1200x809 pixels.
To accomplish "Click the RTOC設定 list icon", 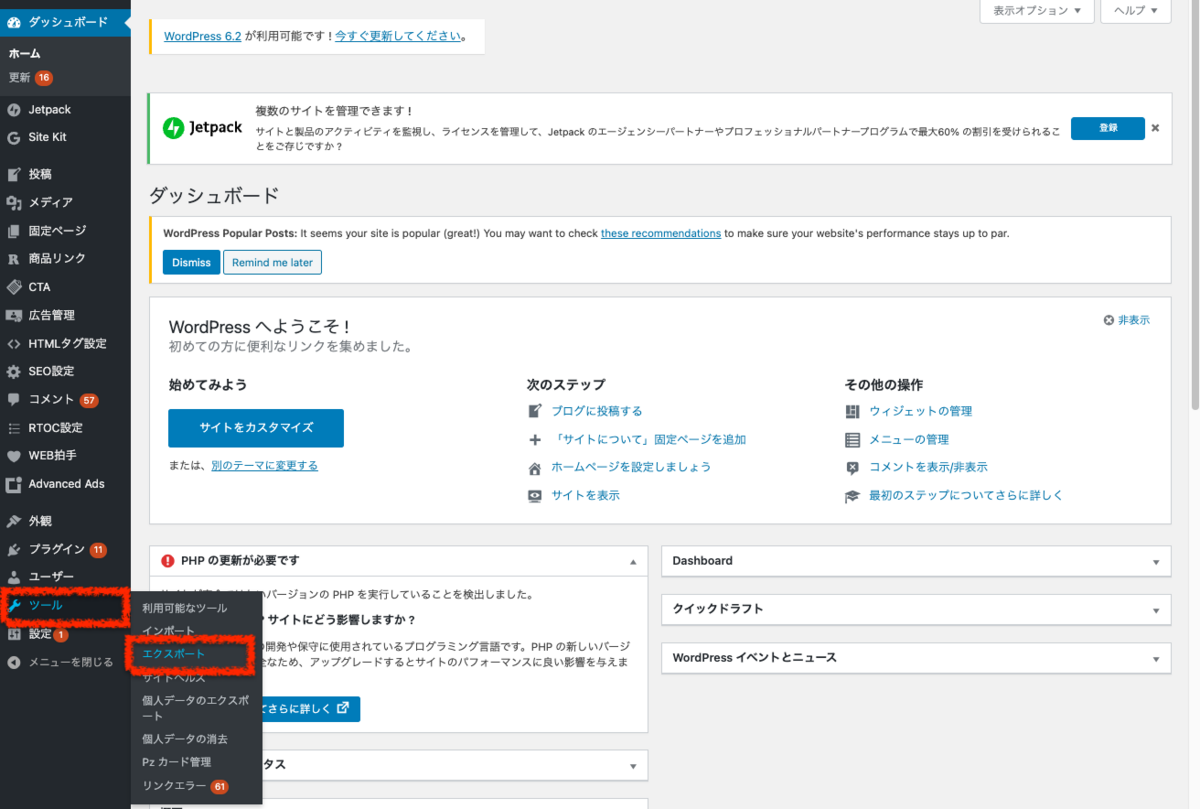I will point(14,428).
